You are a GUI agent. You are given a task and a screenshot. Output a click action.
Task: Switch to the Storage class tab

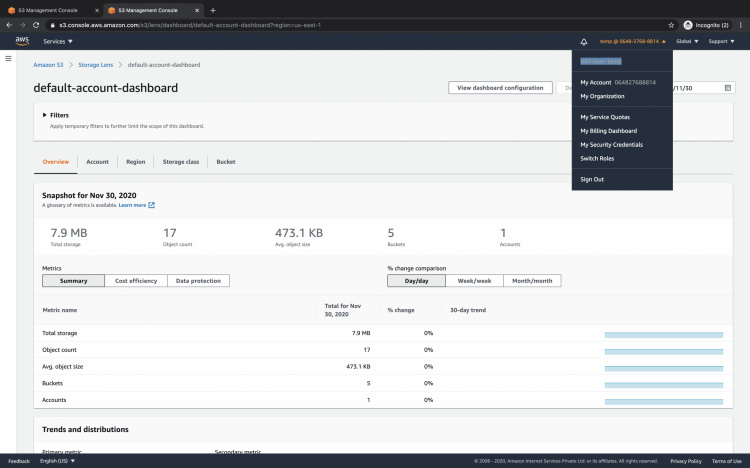coord(181,161)
